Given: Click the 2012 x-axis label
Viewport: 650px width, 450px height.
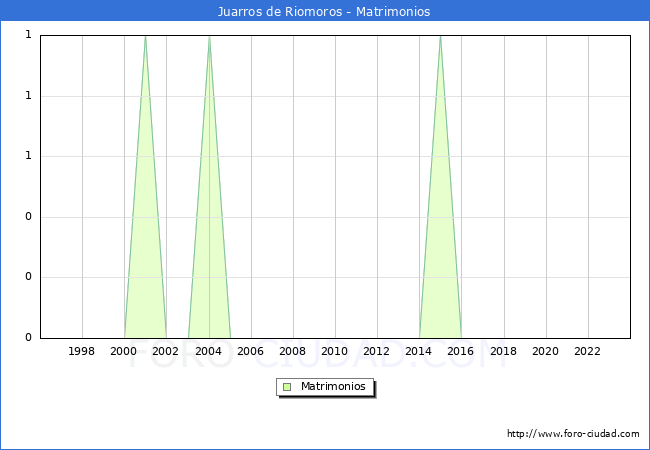Looking at the screenshot, I should (x=377, y=351).
